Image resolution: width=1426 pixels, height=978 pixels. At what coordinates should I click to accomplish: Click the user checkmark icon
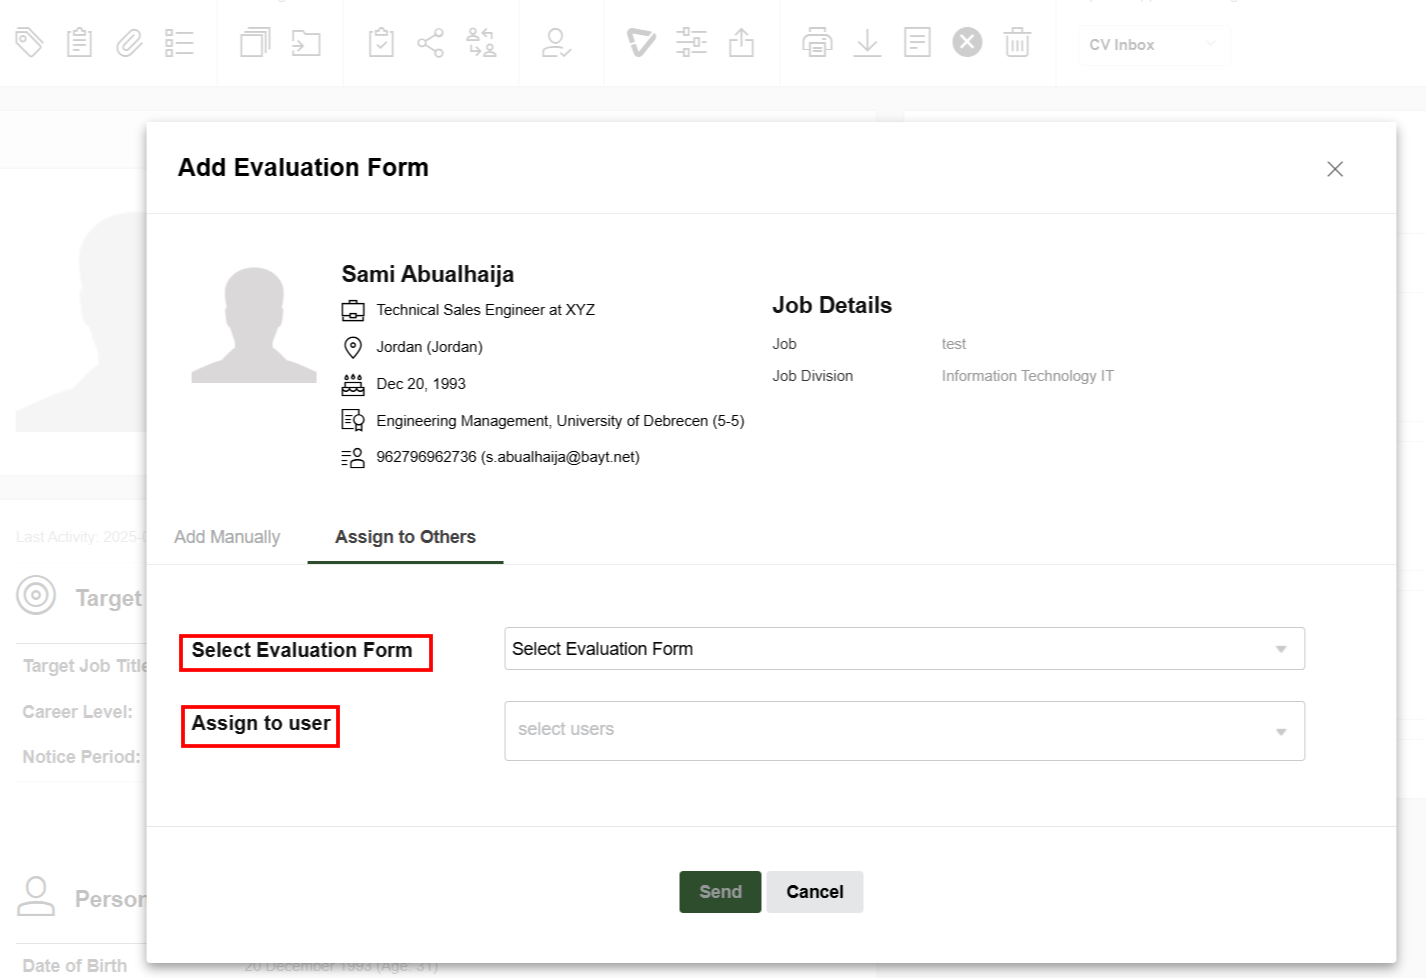click(556, 43)
